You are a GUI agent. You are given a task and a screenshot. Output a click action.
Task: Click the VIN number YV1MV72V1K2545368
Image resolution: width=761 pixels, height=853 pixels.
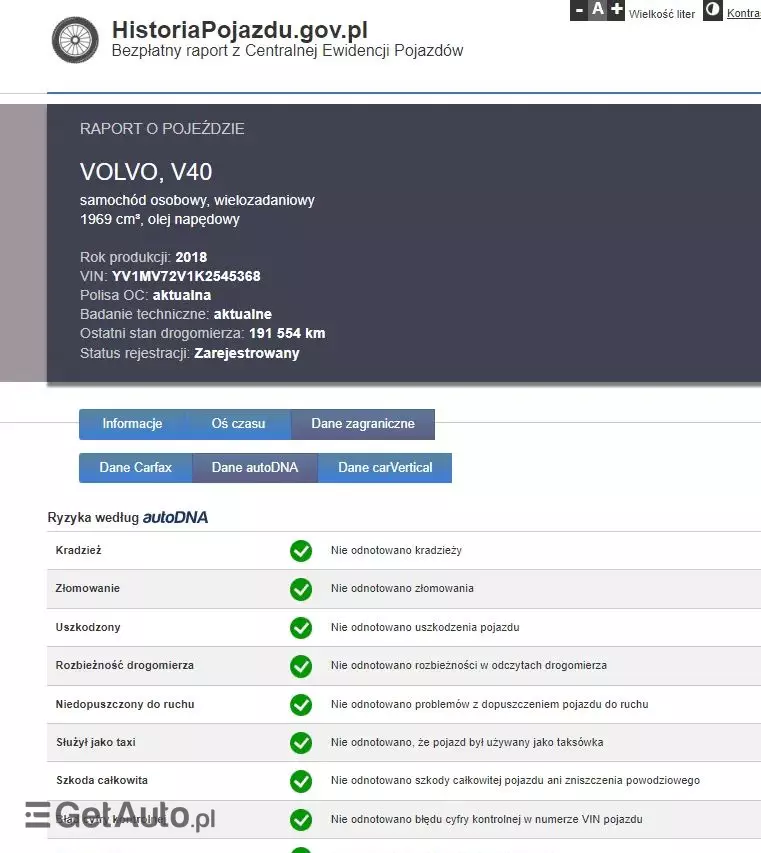click(x=186, y=276)
